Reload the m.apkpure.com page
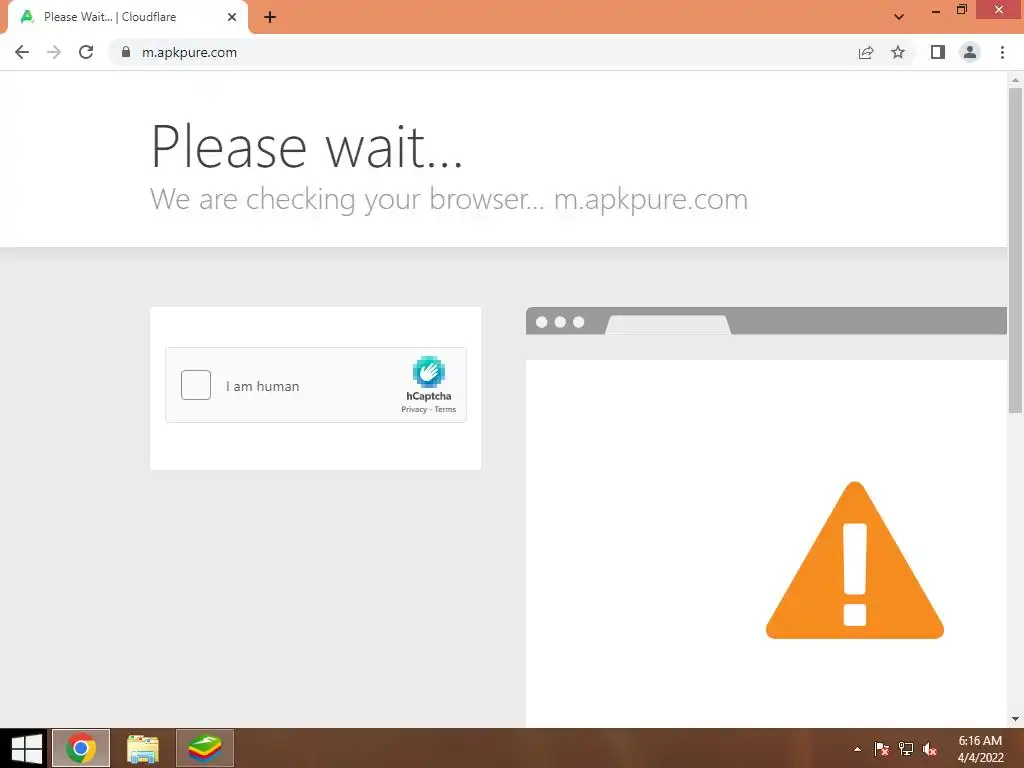The width and height of the screenshot is (1024, 768). point(86,52)
